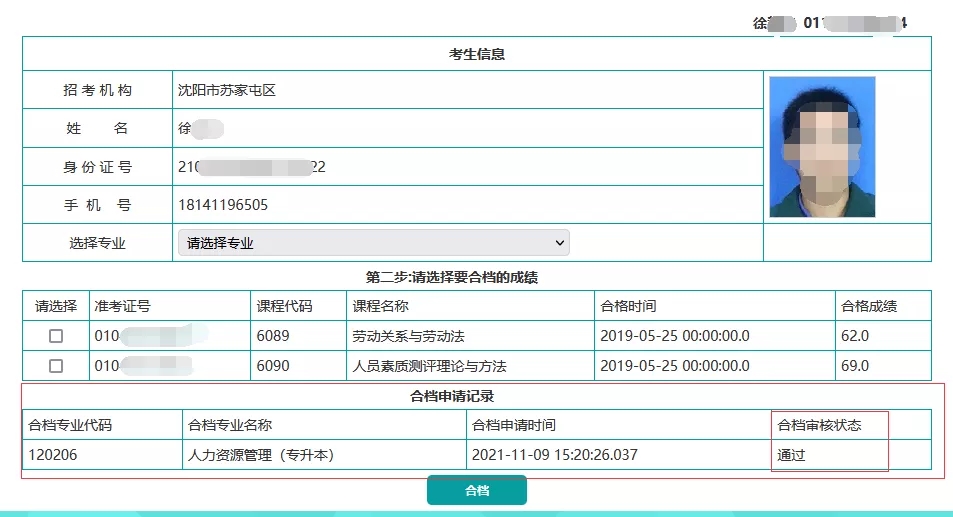Click the 通过 review status
This screenshot has height=517, width=953.
(x=791, y=455)
